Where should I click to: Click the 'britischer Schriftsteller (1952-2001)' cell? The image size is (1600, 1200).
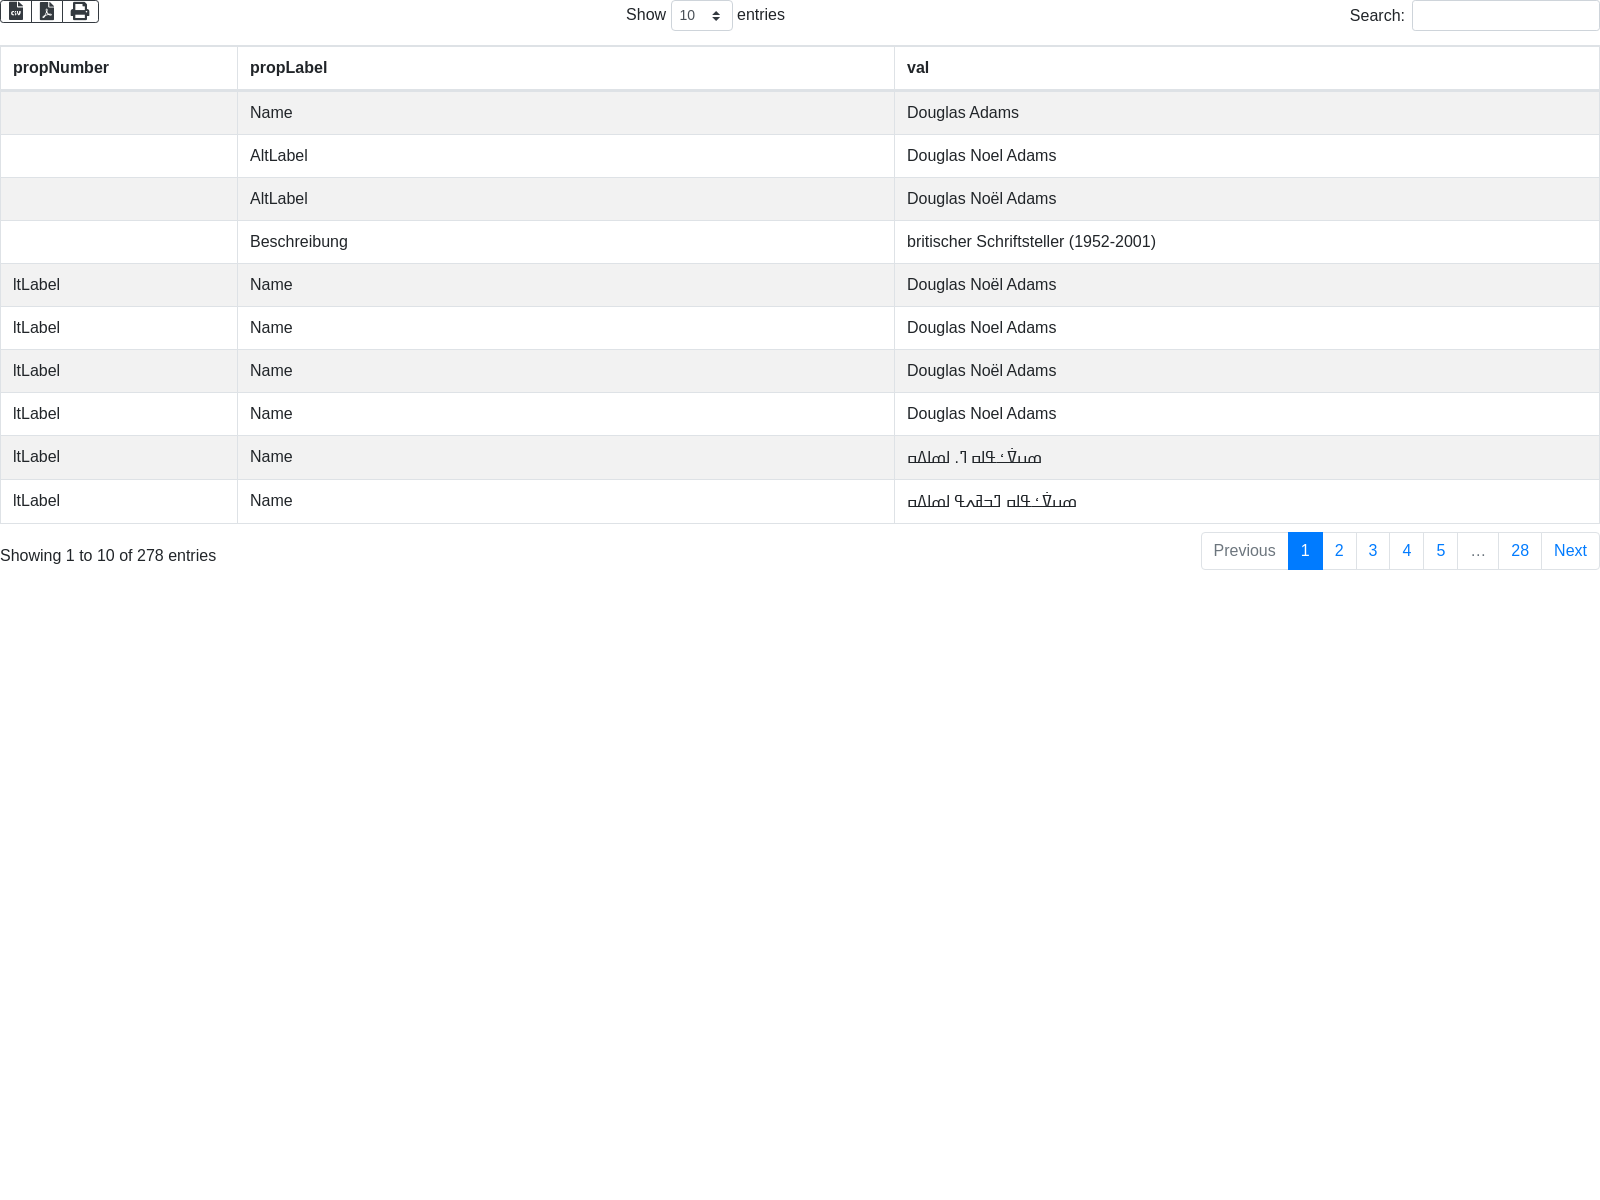(x=1031, y=242)
